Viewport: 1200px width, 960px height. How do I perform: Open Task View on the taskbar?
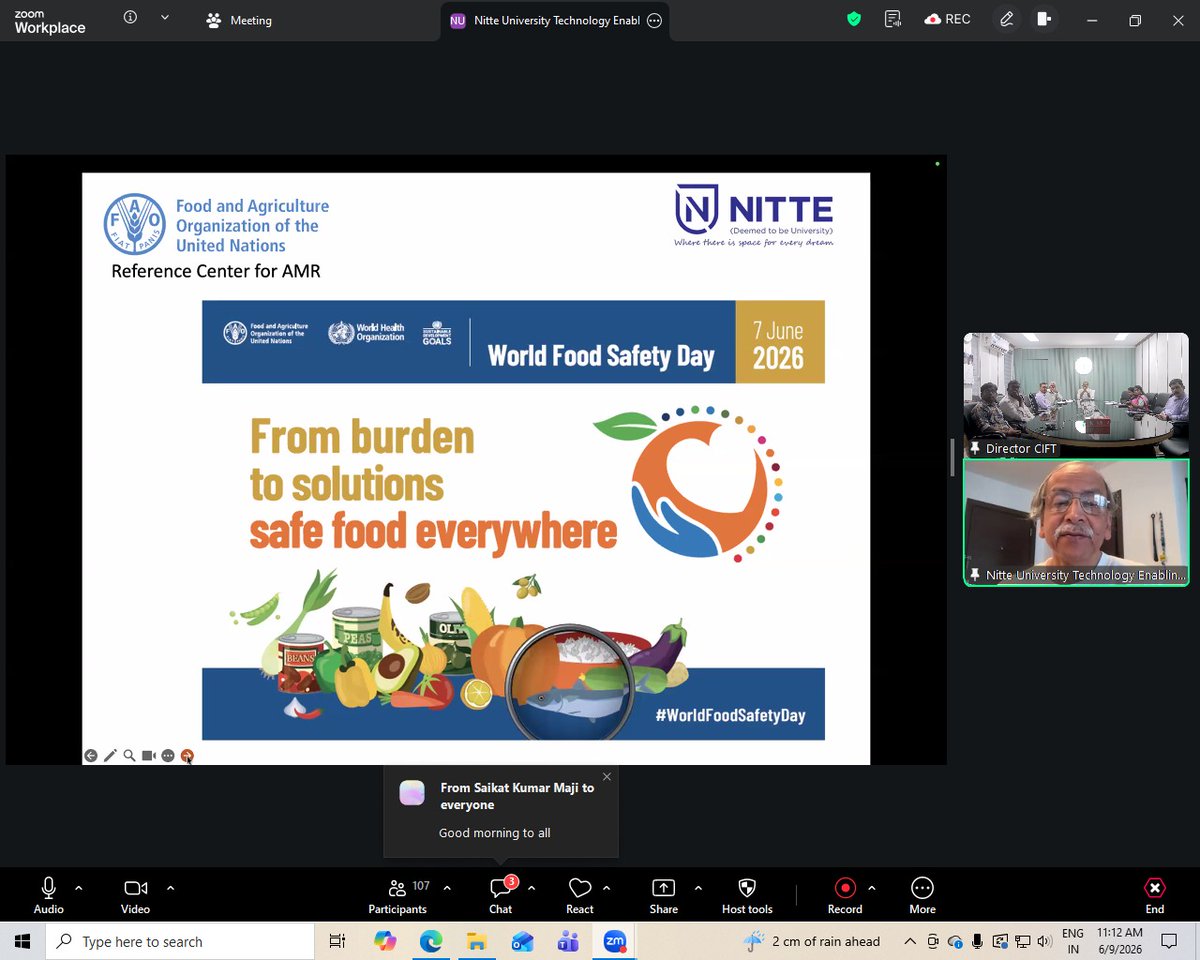click(337, 941)
